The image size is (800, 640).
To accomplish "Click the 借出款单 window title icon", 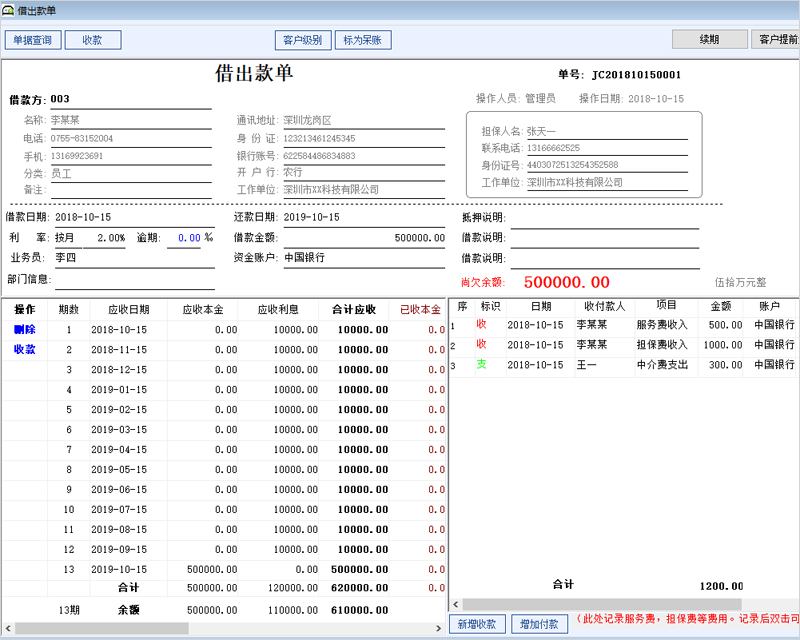I will tap(8, 10).
